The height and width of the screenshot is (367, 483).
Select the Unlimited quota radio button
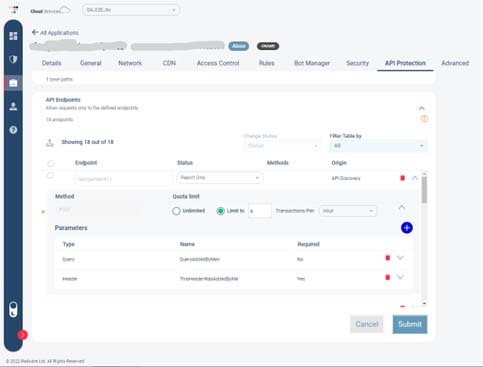click(x=176, y=211)
